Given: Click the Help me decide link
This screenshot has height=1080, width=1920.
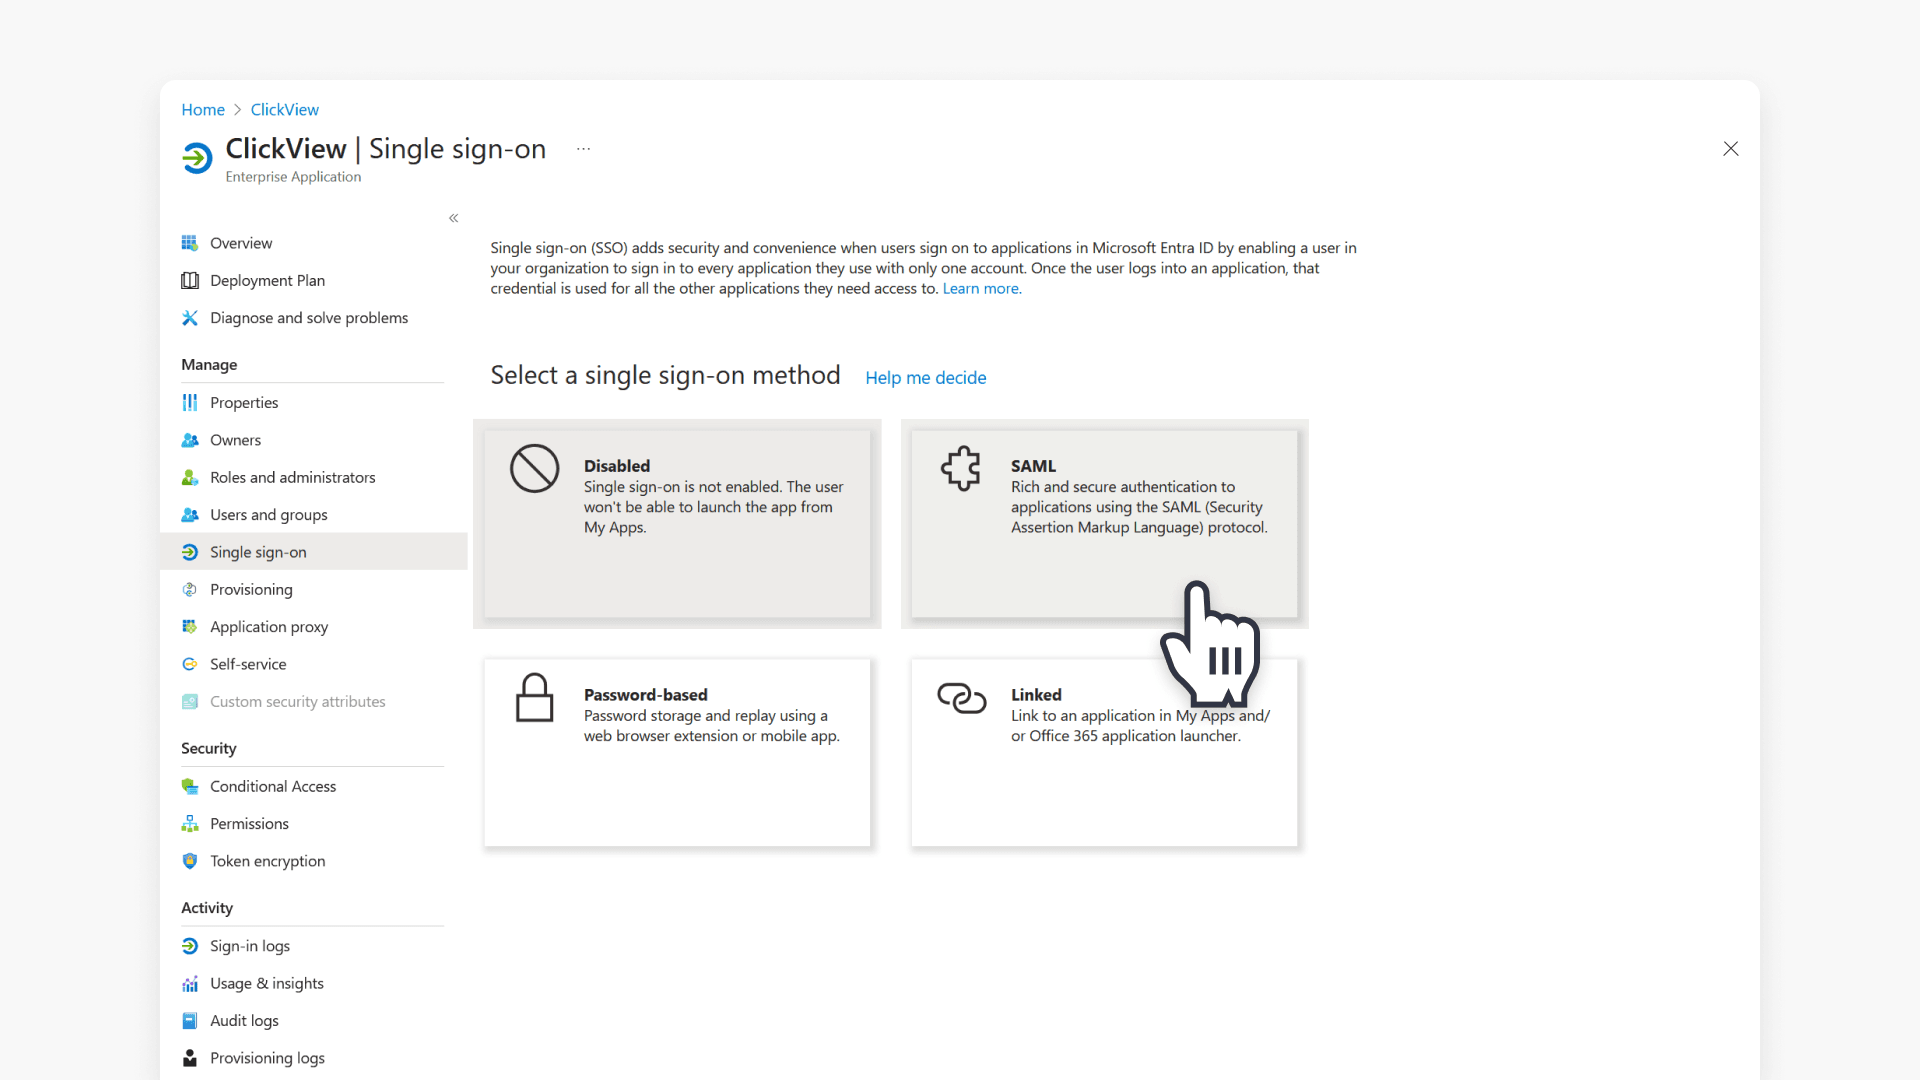Looking at the screenshot, I should point(925,378).
